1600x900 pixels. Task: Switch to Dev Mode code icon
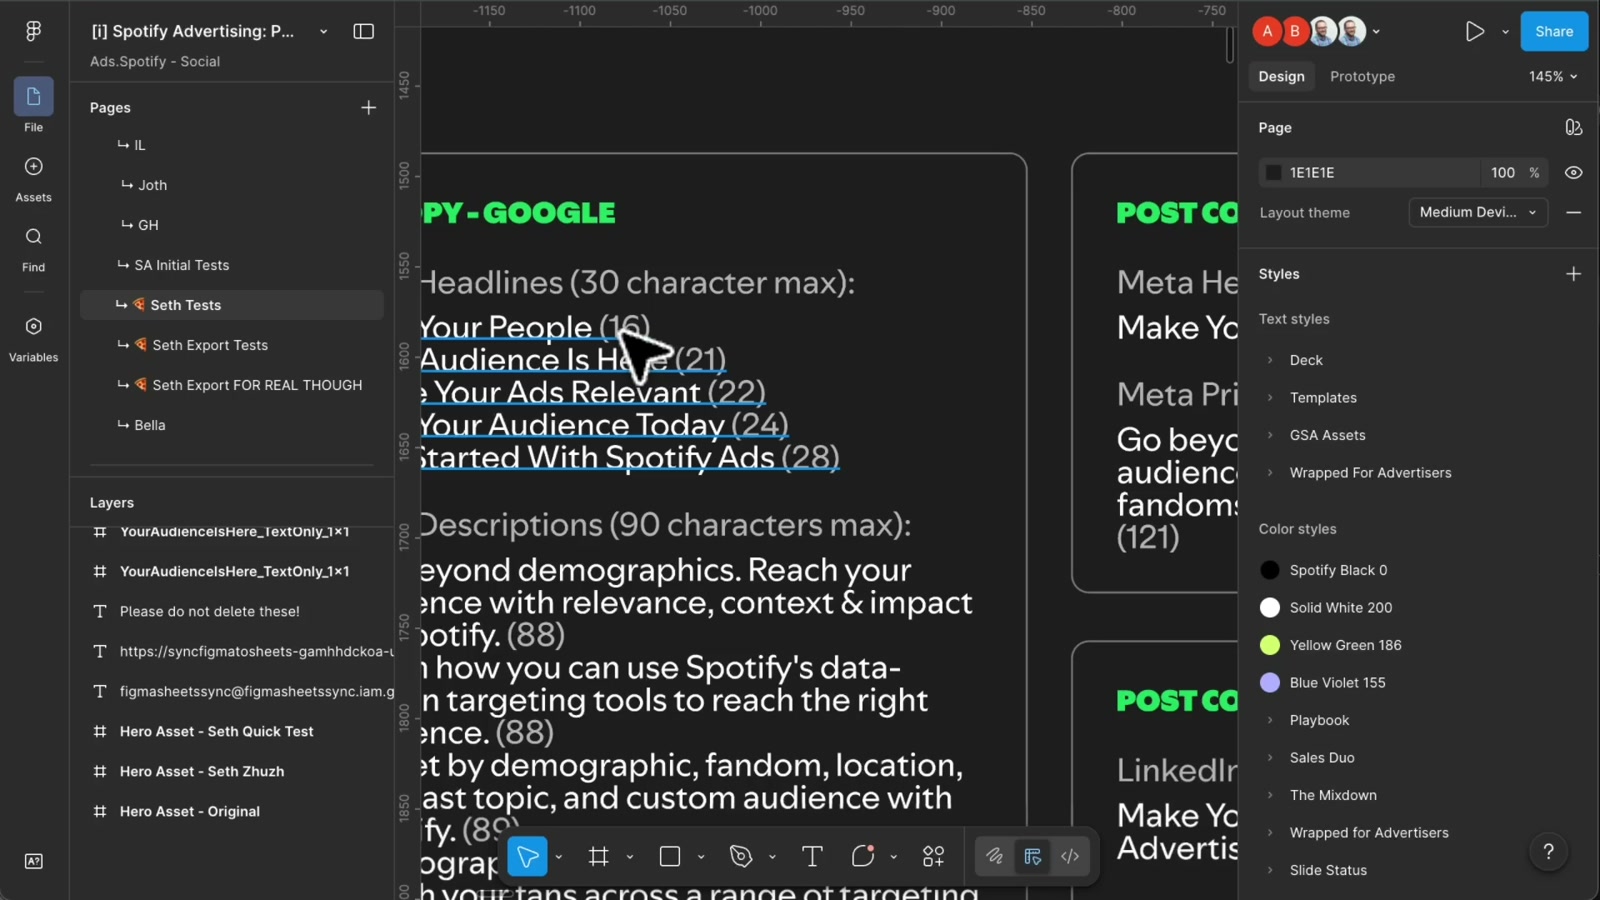point(1070,856)
